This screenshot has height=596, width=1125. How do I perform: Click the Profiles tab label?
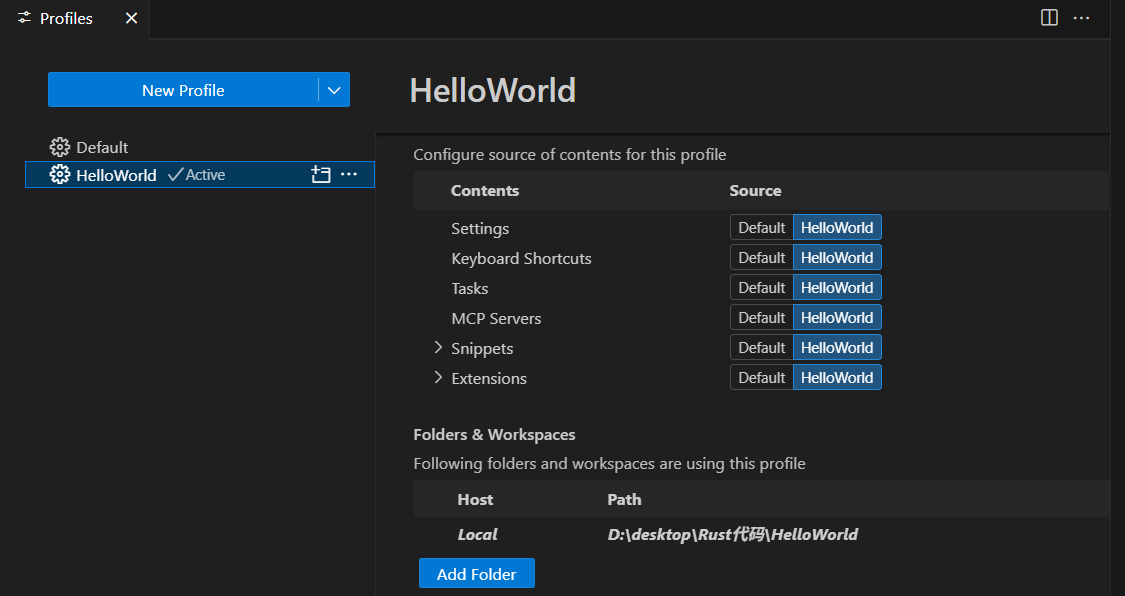[x=66, y=19]
